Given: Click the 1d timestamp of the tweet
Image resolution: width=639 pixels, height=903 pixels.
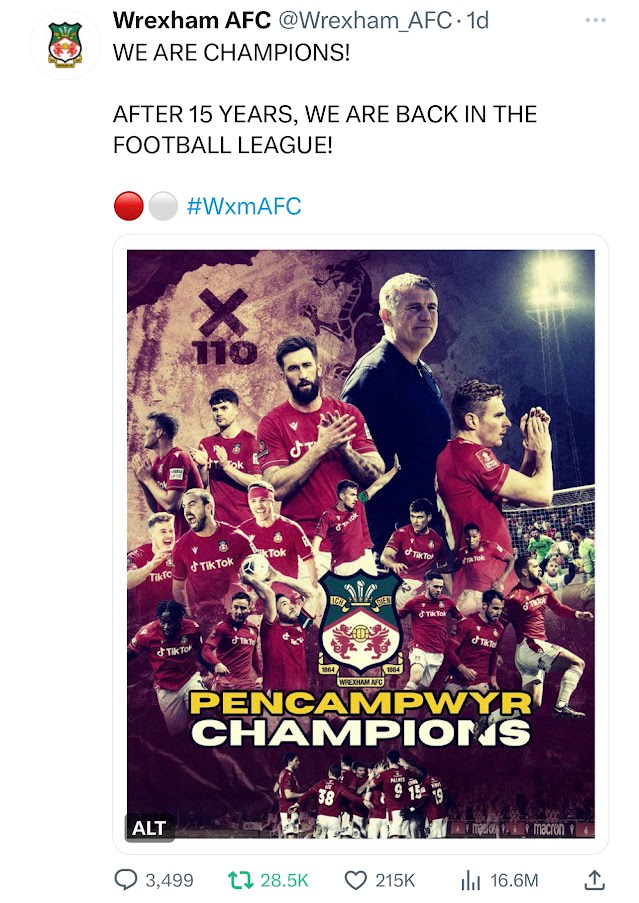Looking at the screenshot, I should [478, 21].
